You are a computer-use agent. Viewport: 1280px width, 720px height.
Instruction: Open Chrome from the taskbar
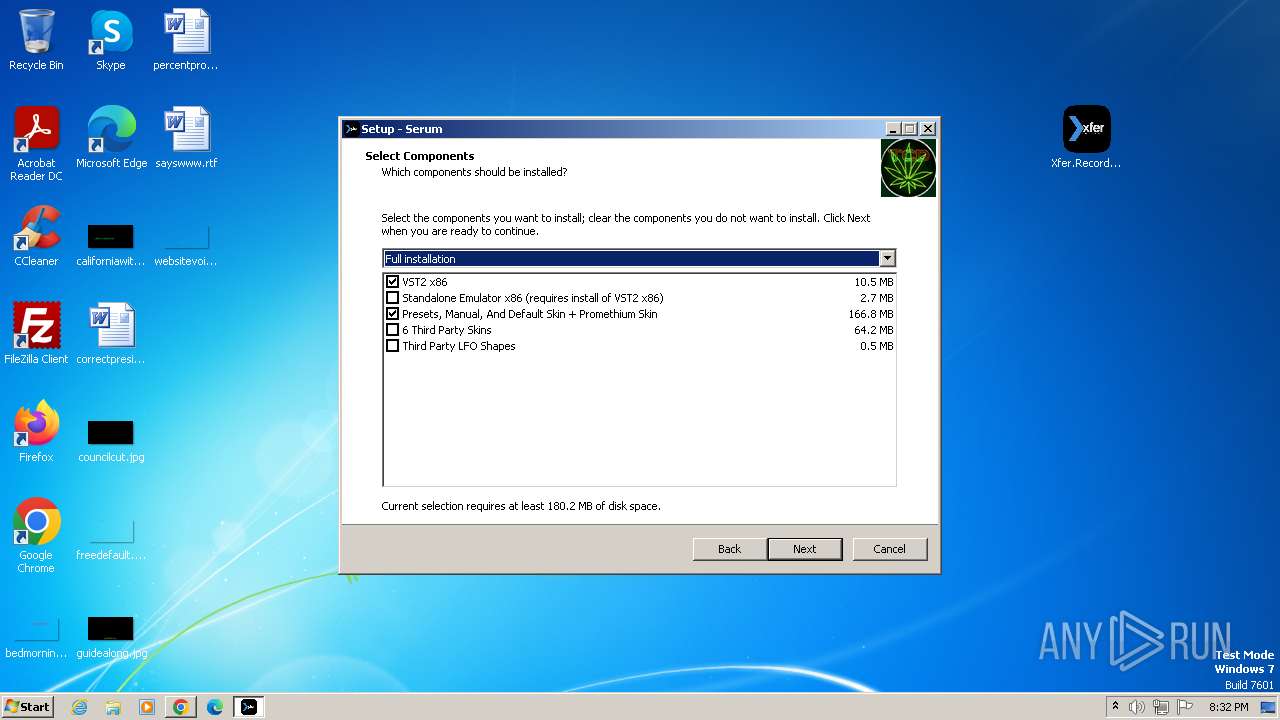181,707
